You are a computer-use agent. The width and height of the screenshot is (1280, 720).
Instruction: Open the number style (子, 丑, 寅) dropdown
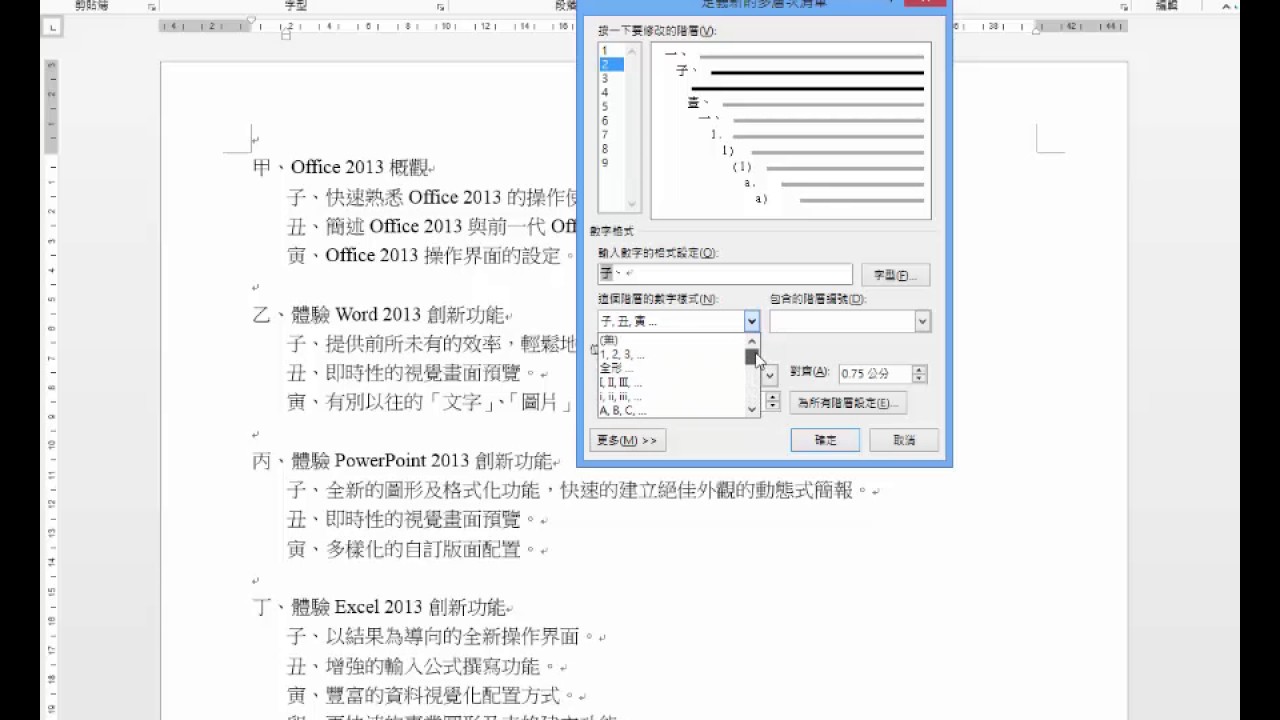point(751,321)
